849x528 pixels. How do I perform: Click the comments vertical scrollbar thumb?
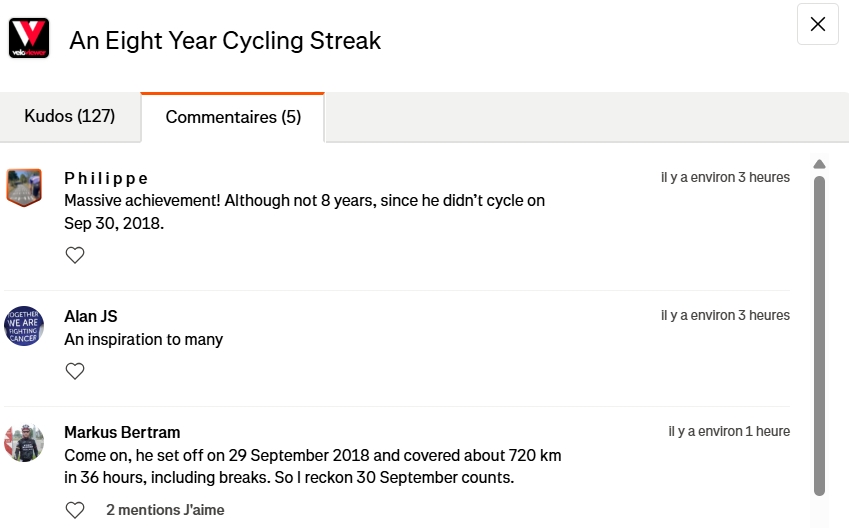point(819,335)
